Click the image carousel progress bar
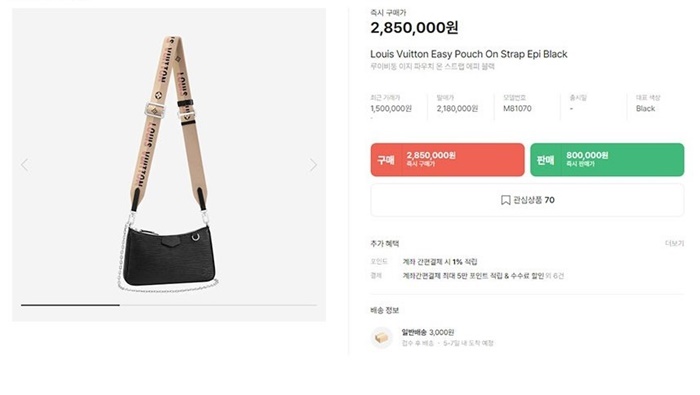The width and height of the screenshot is (700, 395). (169, 305)
